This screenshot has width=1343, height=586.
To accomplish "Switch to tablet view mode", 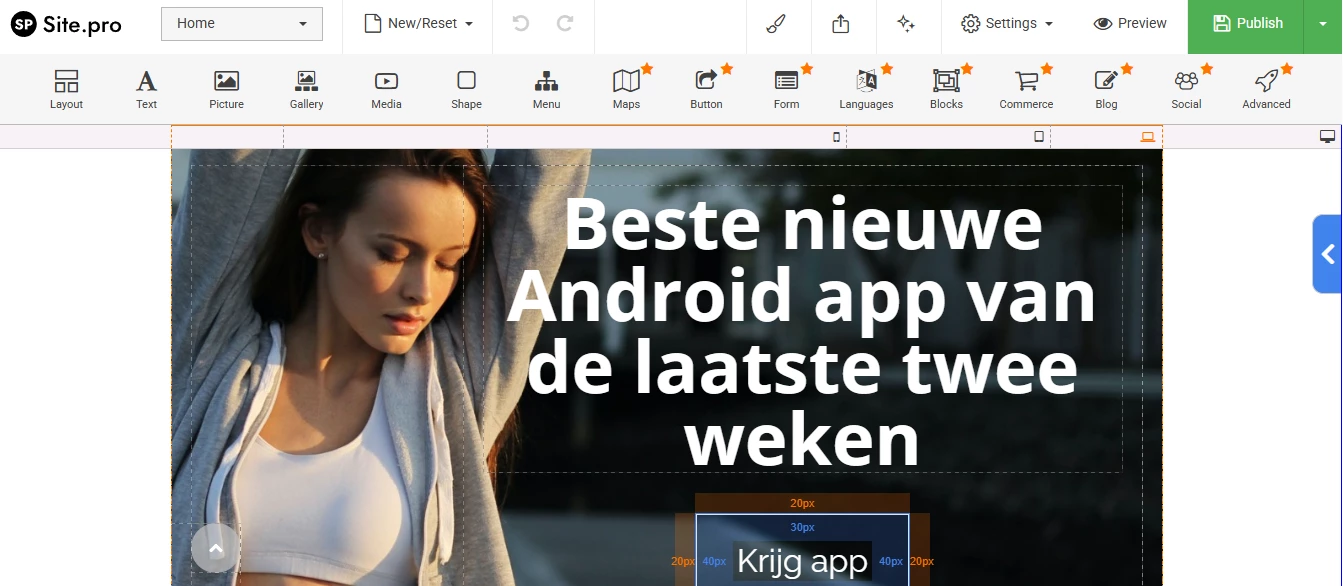I will (x=1041, y=136).
